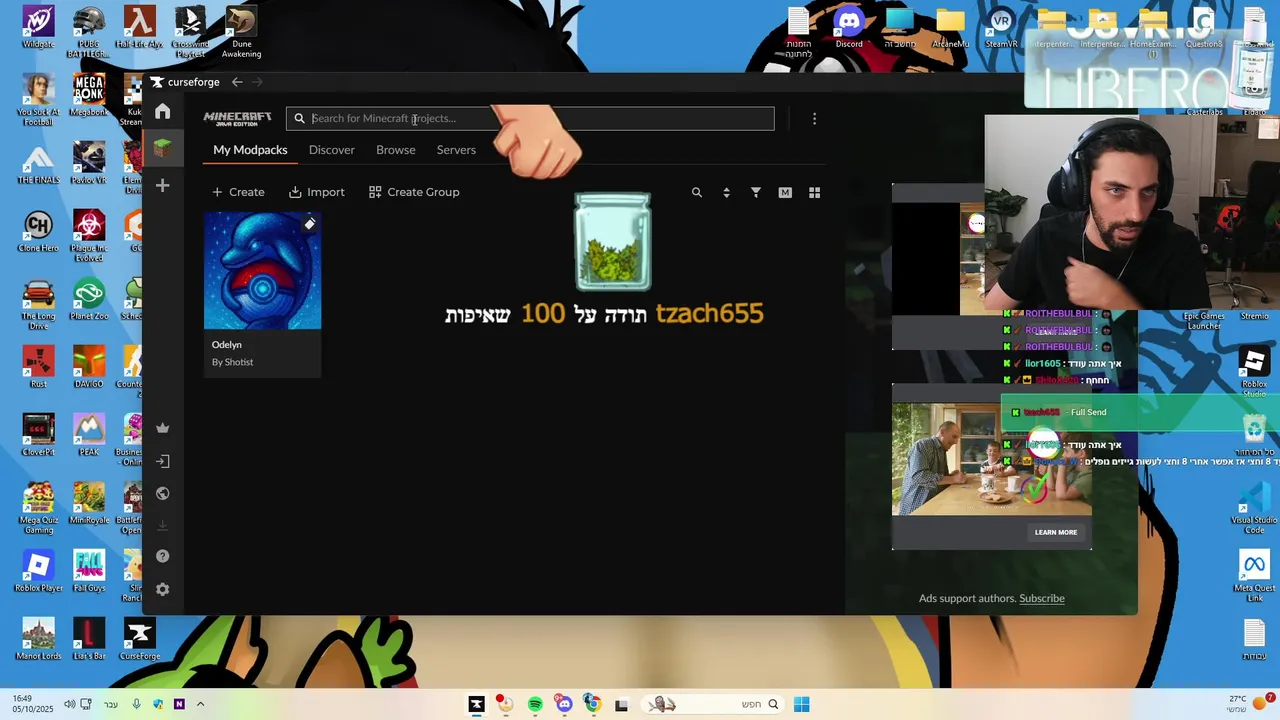Toggle the M modpack view button
Image resolution: width=1280 pixels, height=720 pixels.
pos(785,192)
